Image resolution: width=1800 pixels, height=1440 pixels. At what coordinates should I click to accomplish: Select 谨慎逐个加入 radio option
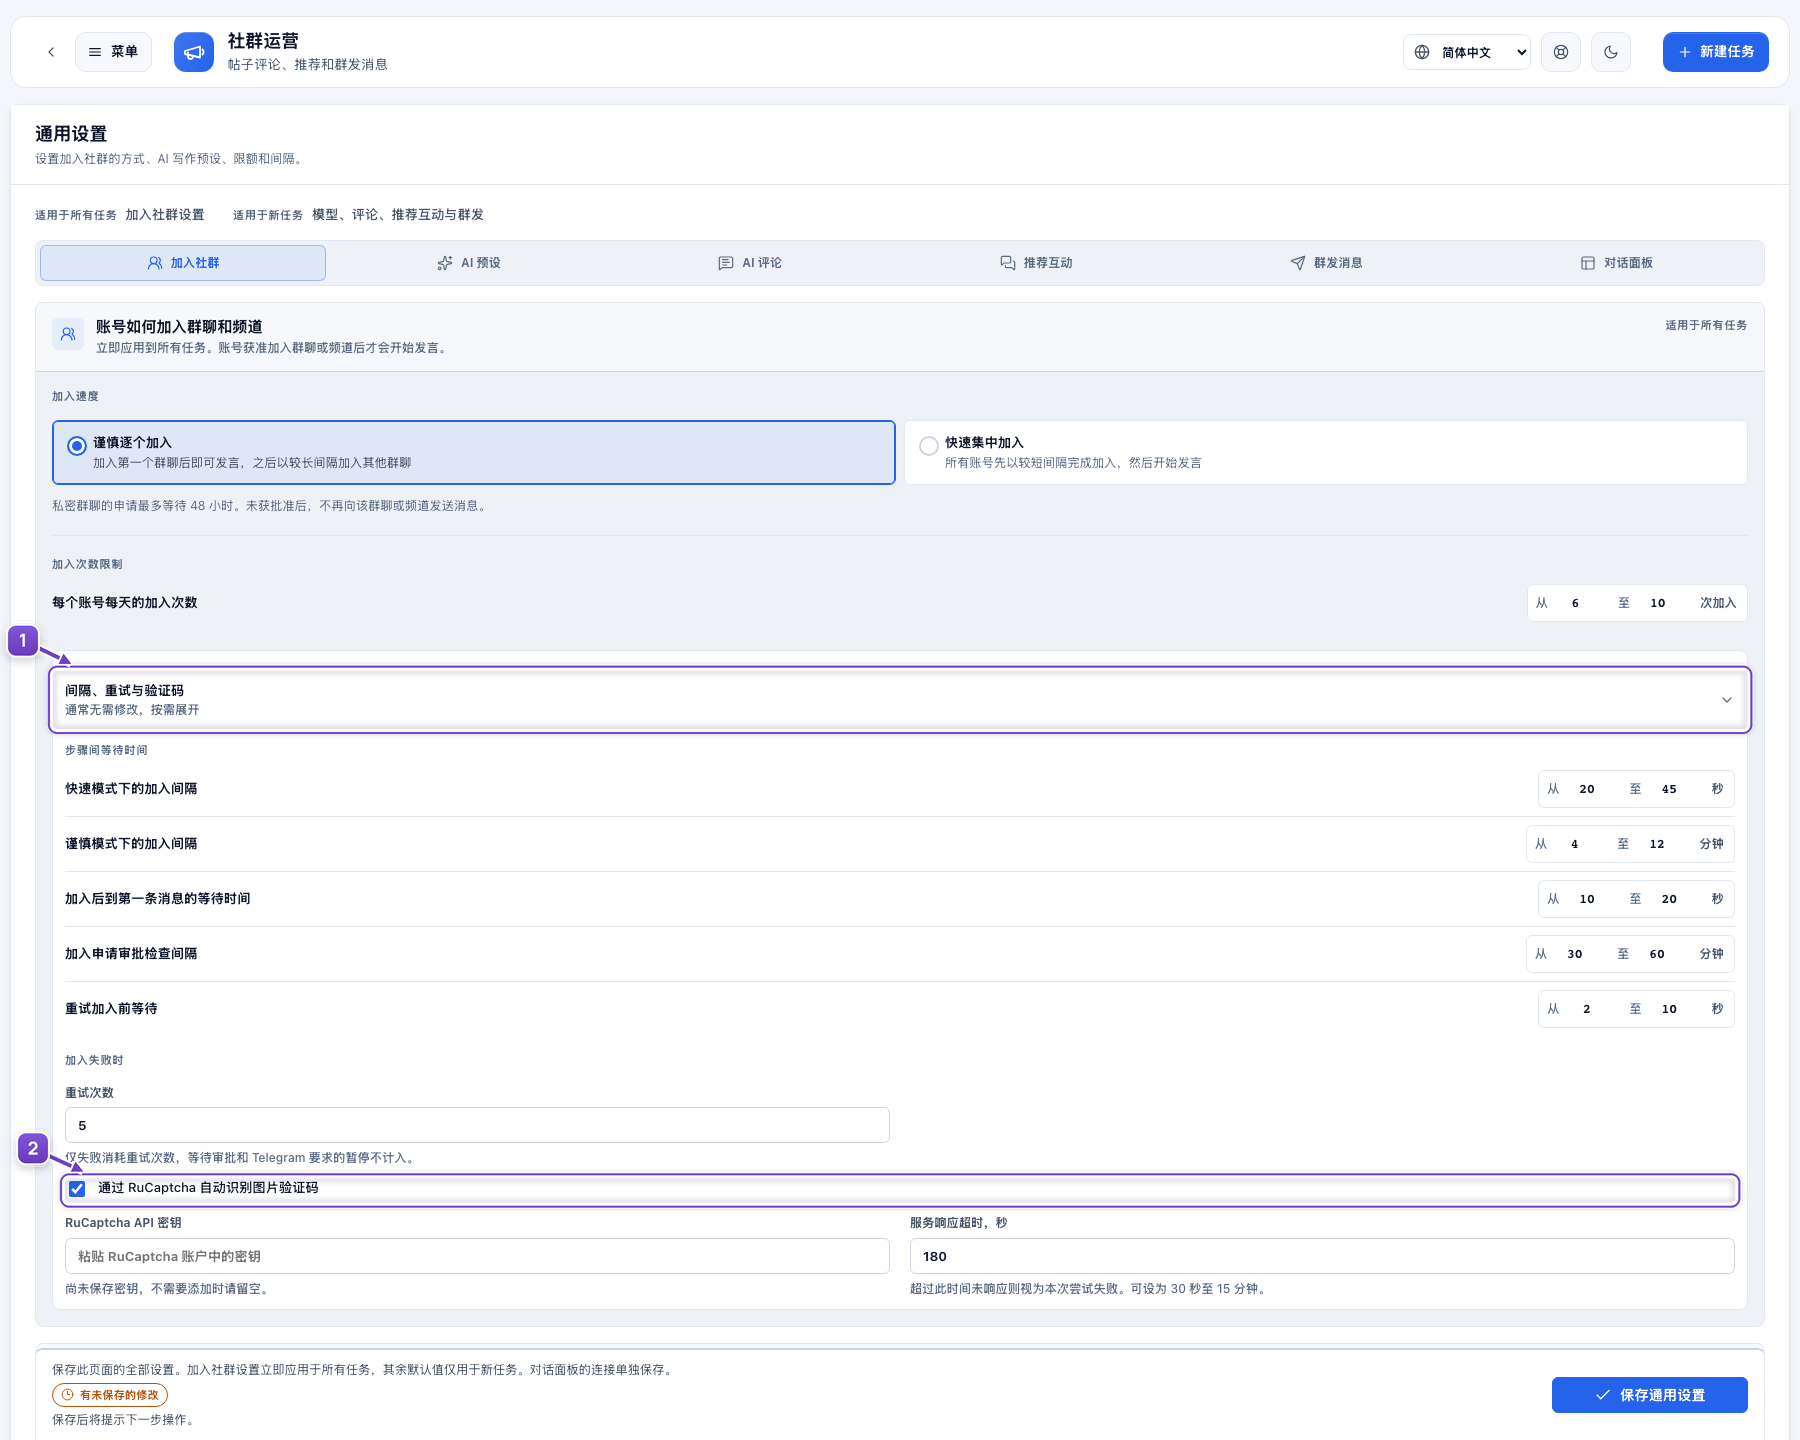[x=473, y=452]
